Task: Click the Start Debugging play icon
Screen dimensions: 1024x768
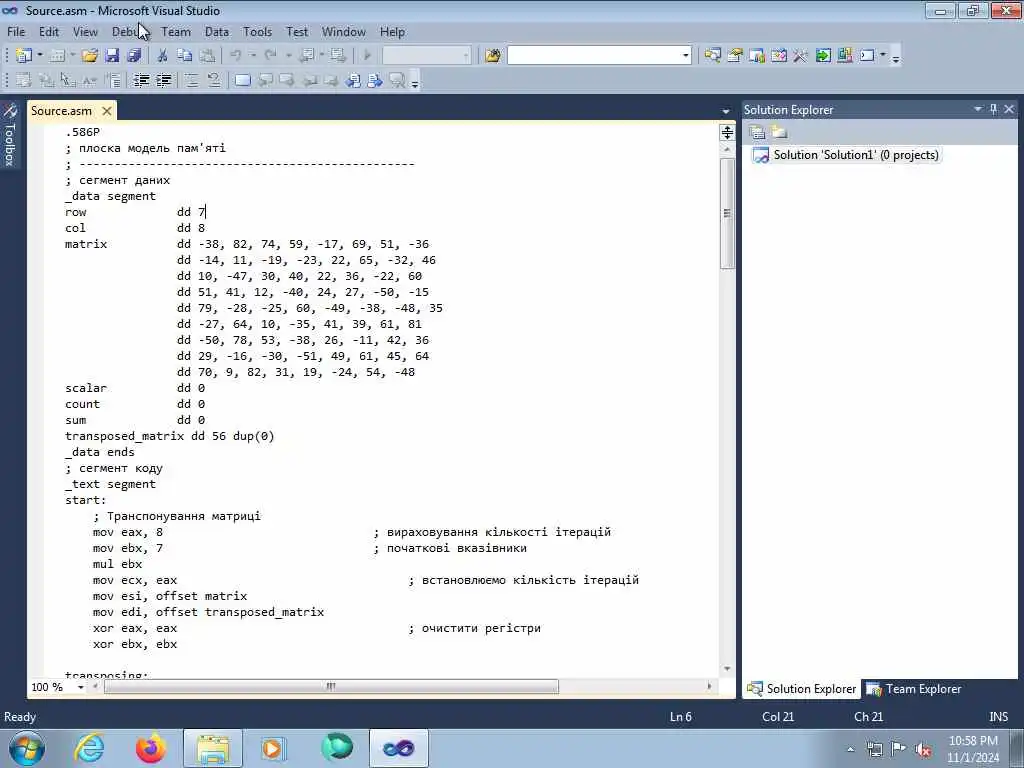Action: coord(367,56)
